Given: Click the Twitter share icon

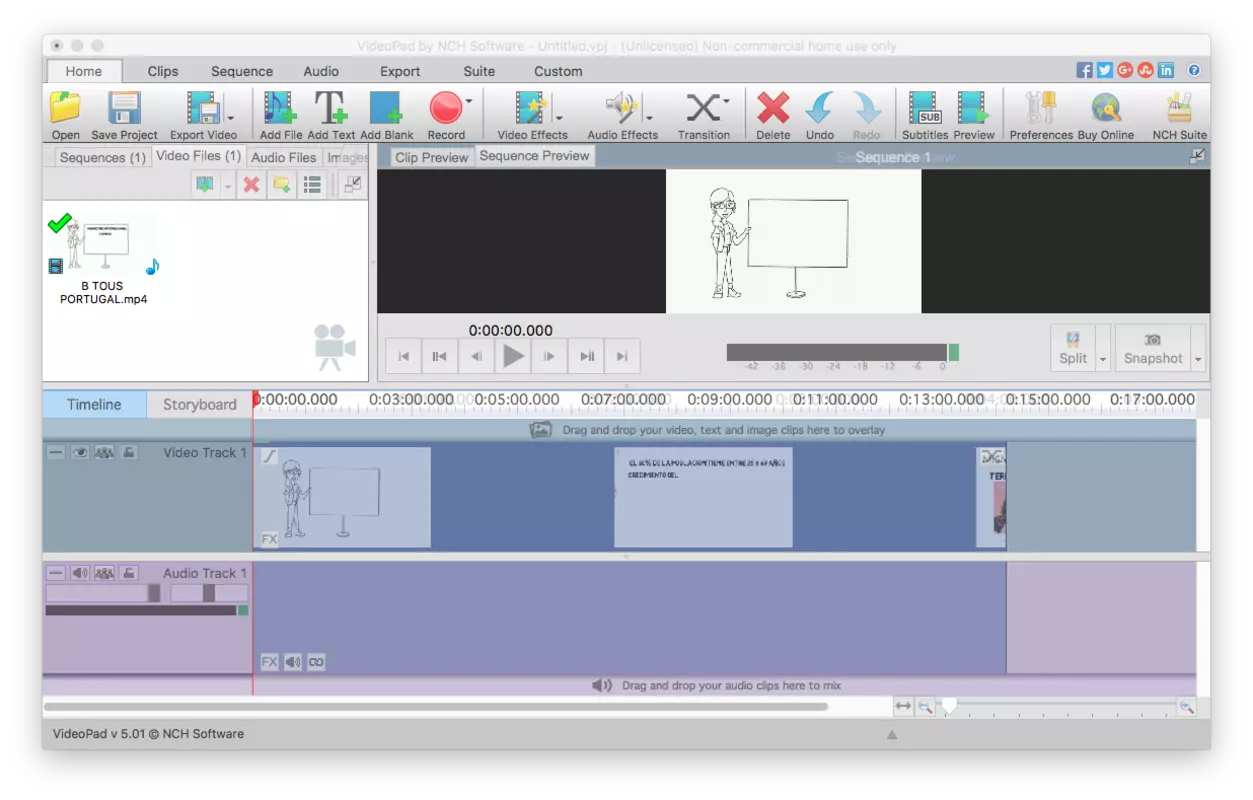Looking at the screenshot, I should click(x=1104, y=70).
